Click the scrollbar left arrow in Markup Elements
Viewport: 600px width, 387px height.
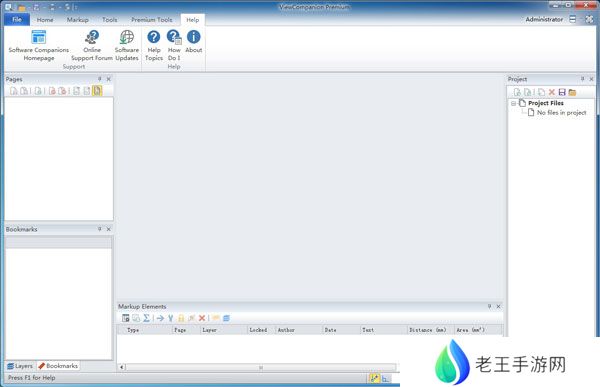tap(122, 367)
